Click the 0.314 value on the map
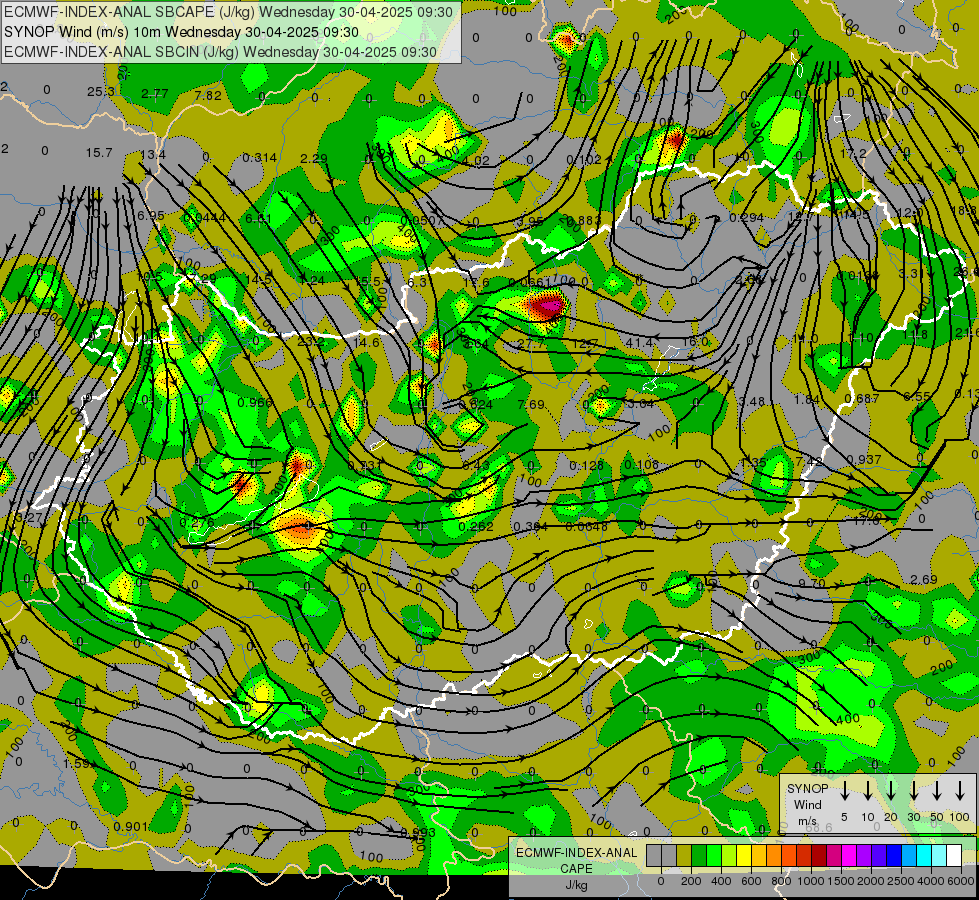 [259, 157]
